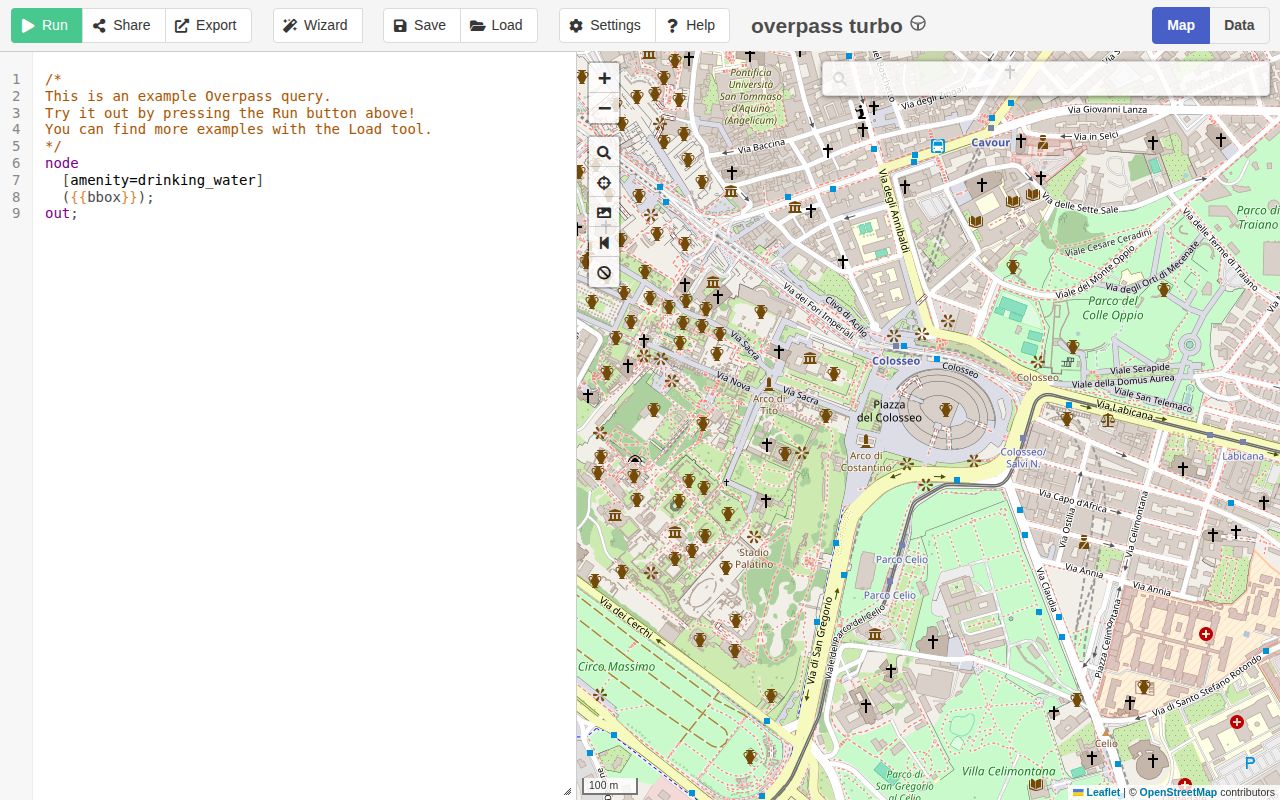Open the Help dialog

click(x=691, y=25)
